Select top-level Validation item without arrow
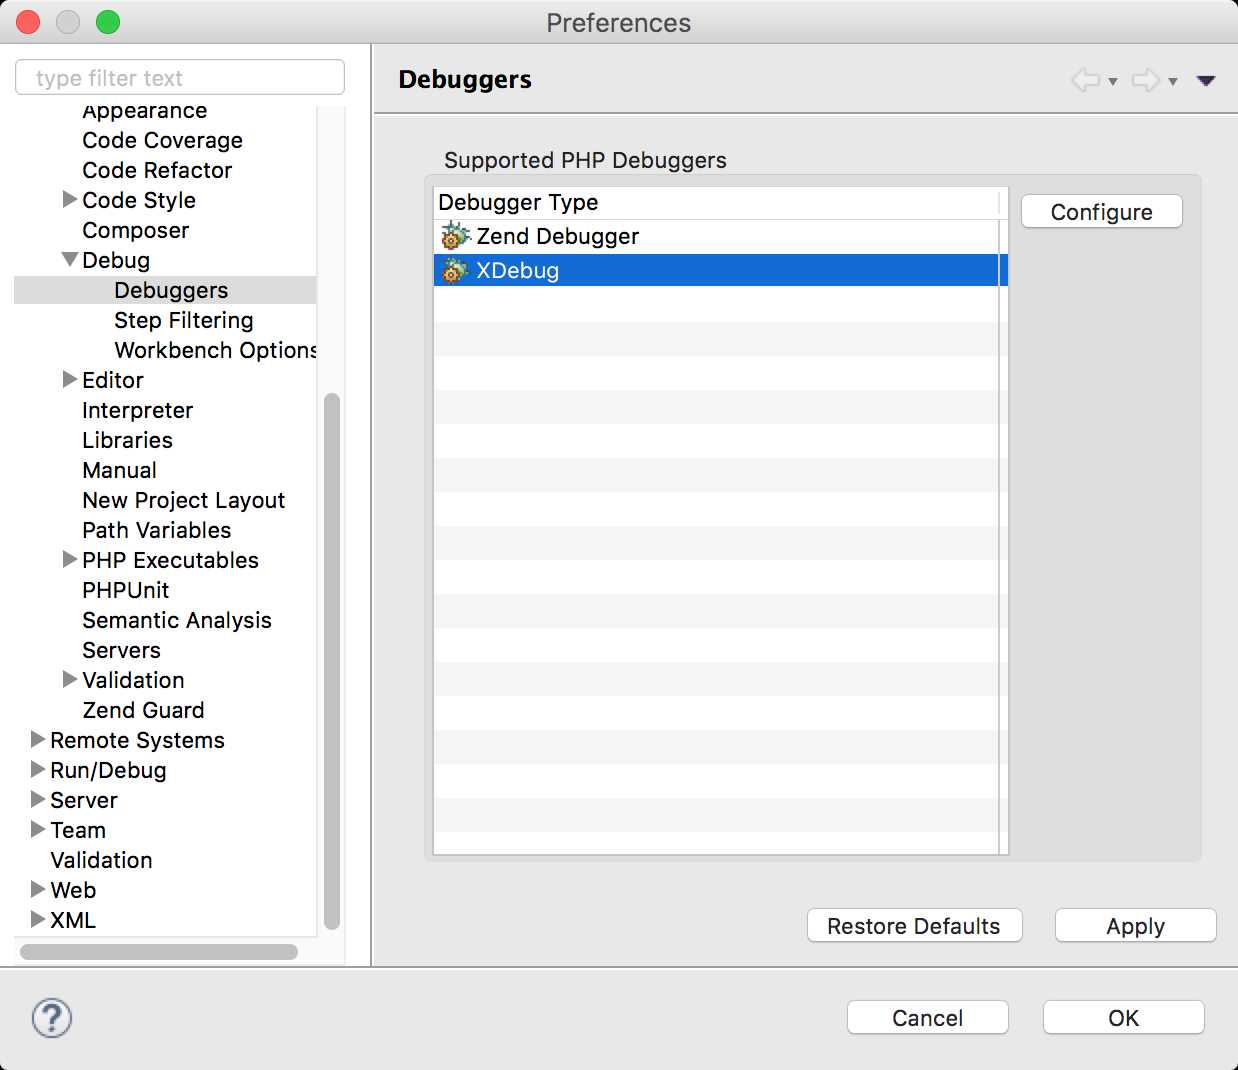The width and height of the screenshot is (1238, 1070). click(x=101, y=860)
